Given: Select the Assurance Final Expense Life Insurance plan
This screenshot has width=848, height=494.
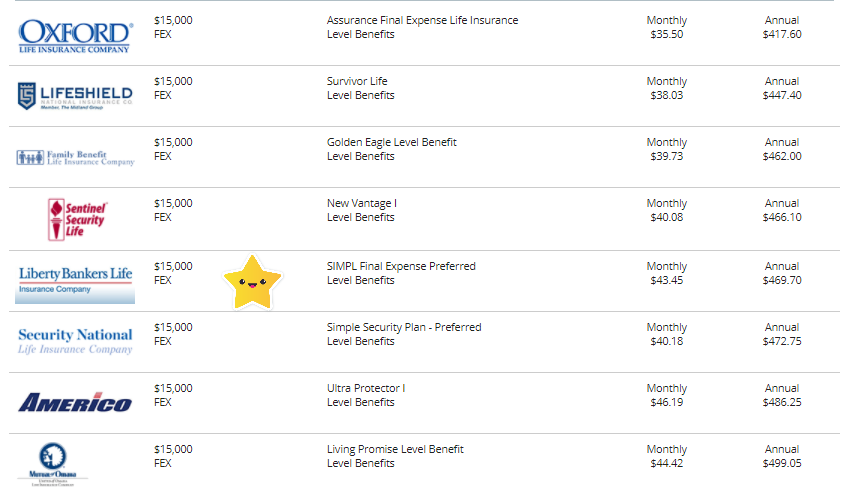Looking at the screenshot, I should click(422, 20).
